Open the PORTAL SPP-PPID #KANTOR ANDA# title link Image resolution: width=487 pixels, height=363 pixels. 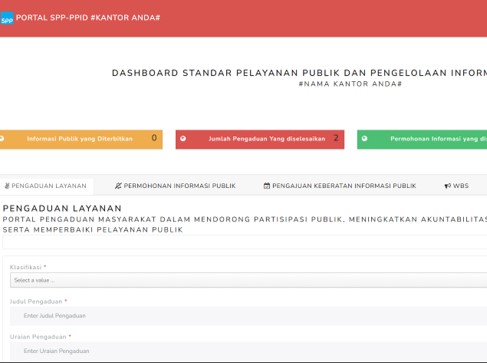click(x=88, y=18)
